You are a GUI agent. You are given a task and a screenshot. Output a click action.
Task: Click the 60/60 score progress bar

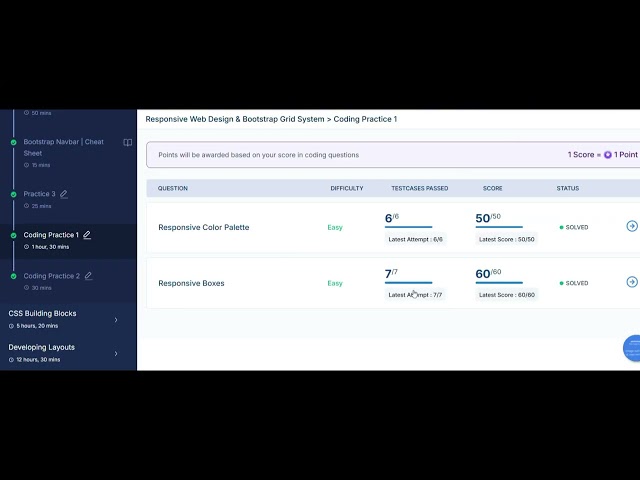click(499, 282)
